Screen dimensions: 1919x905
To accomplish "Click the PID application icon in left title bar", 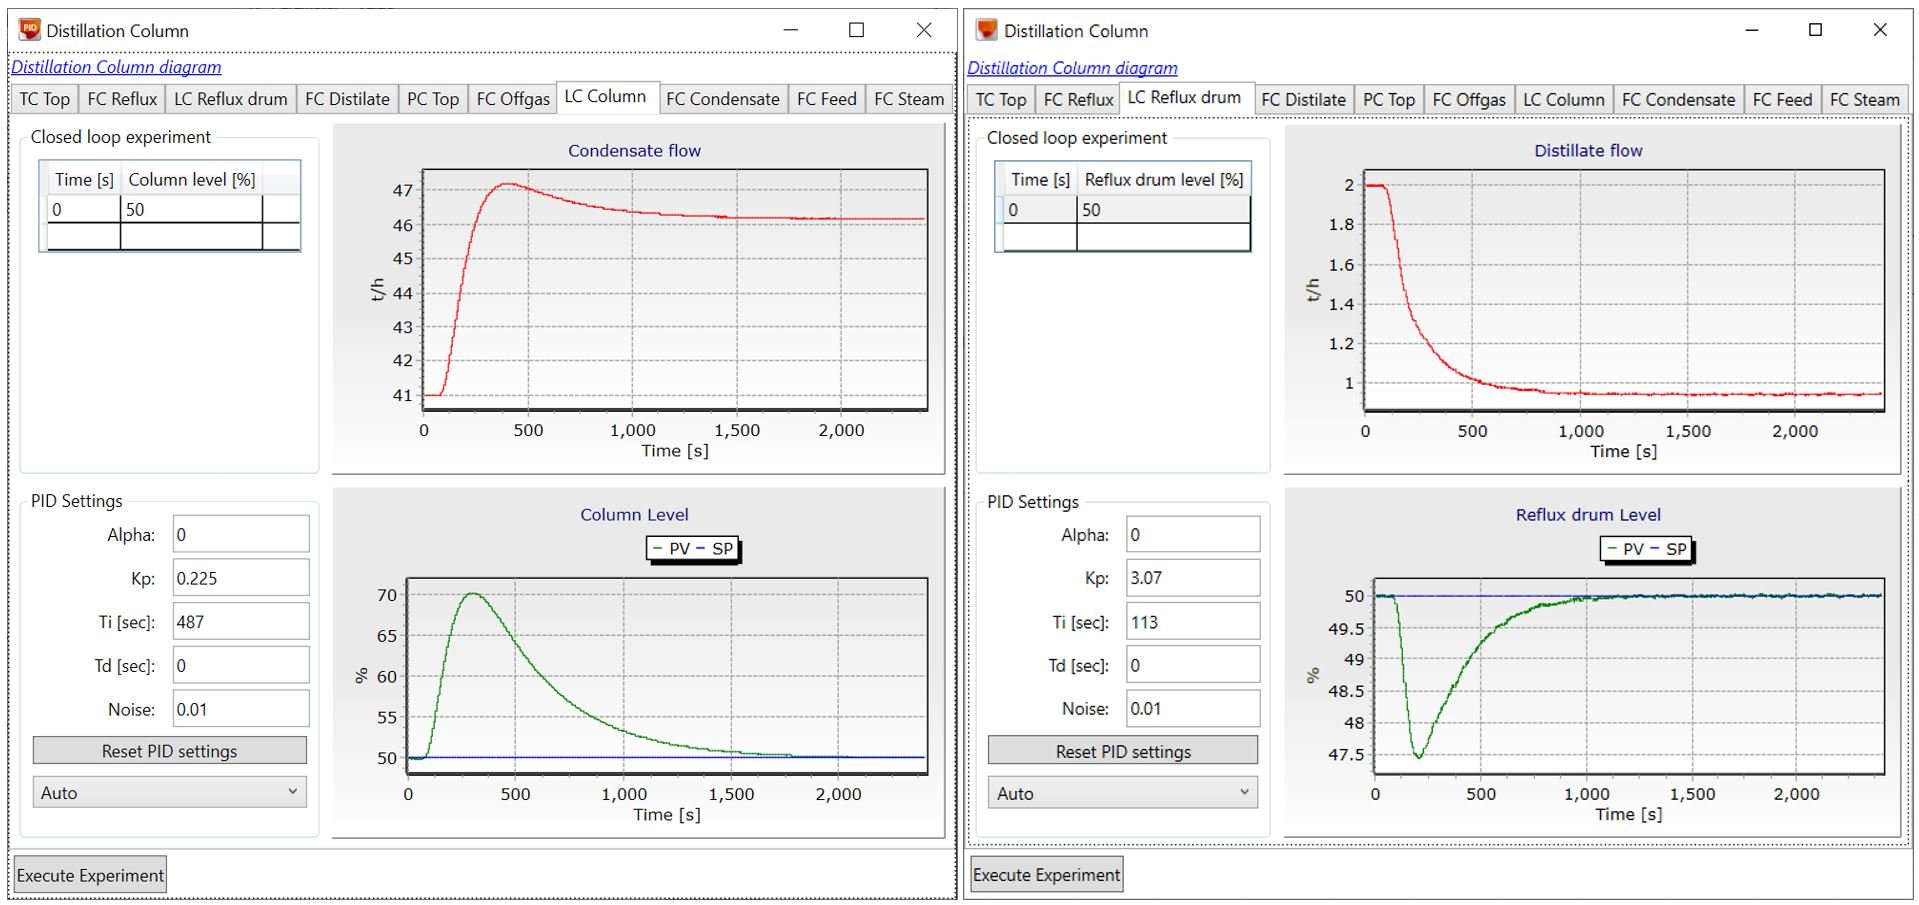I will tap(31, 30).
